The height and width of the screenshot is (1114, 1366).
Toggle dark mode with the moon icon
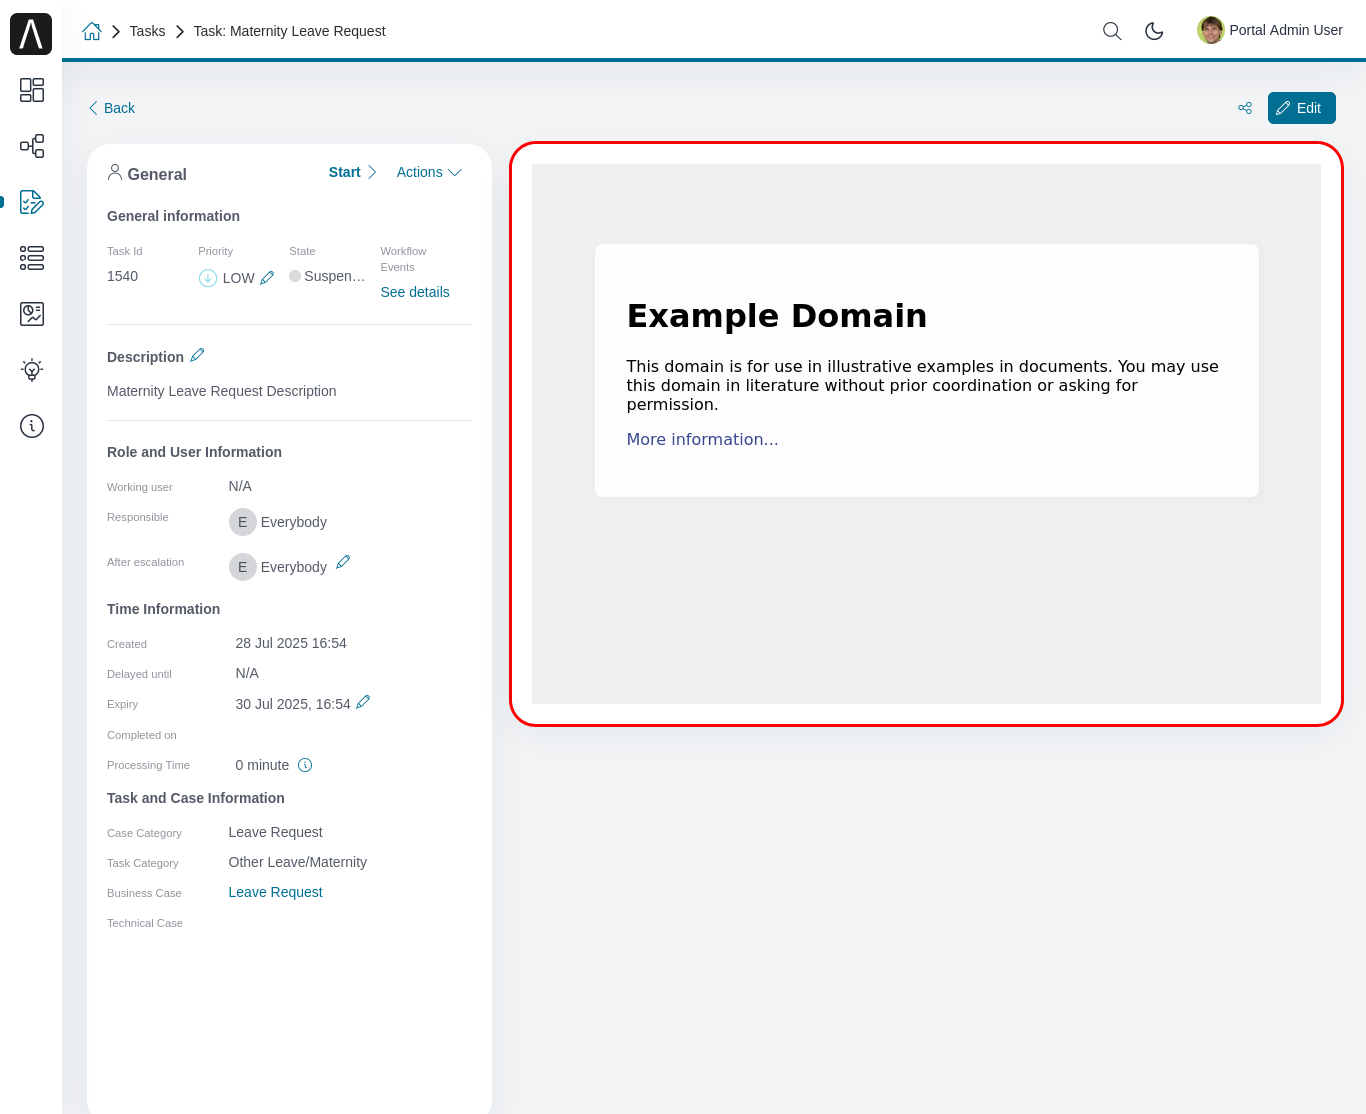click(1154, 31)
